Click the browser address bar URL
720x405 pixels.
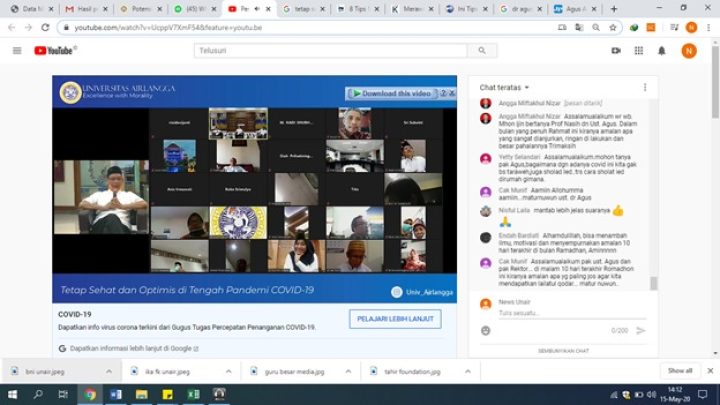pos(168,28)
